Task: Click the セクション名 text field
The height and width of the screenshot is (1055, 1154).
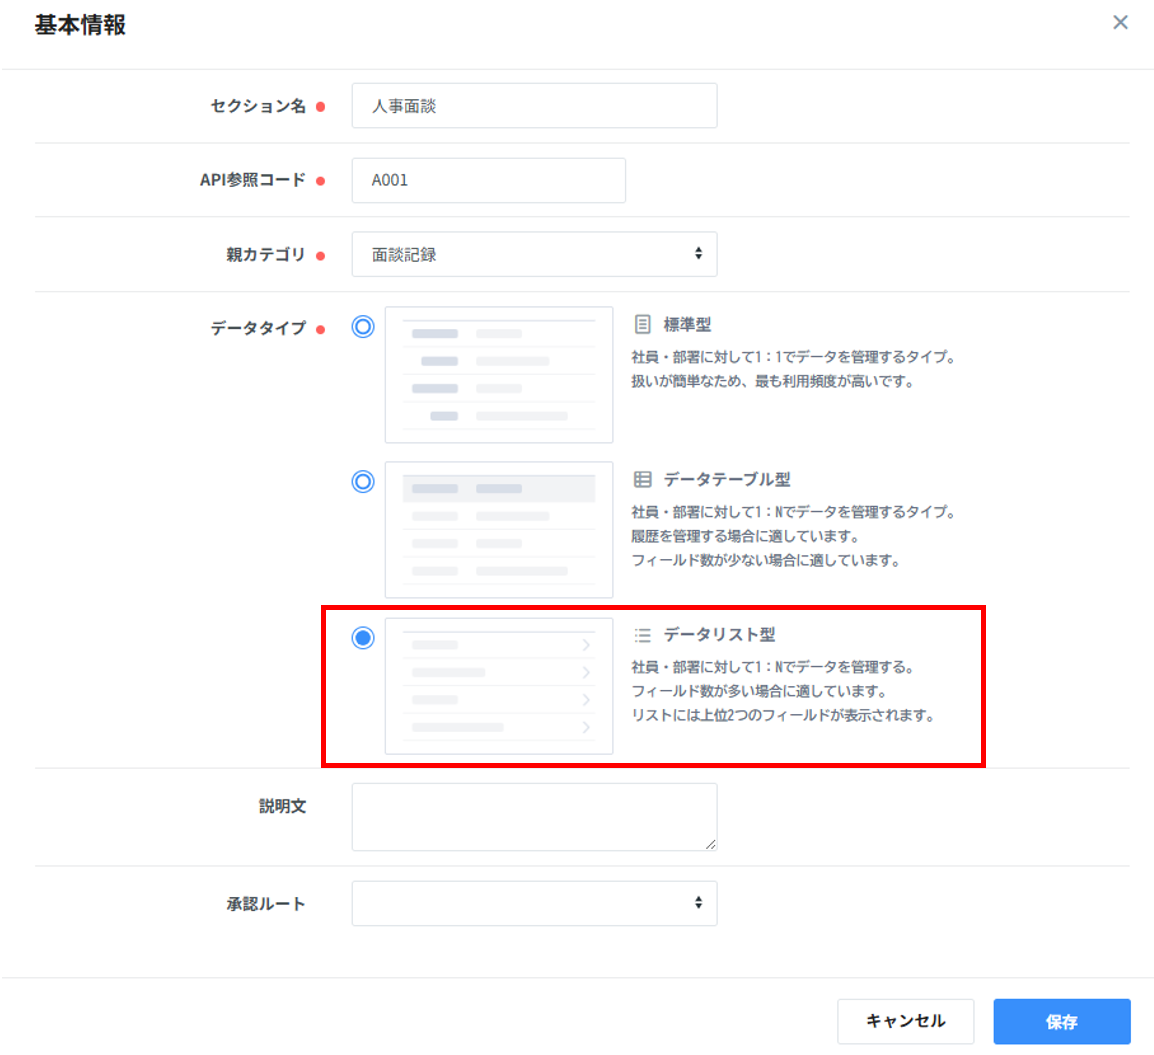Action: coord(534,106)
